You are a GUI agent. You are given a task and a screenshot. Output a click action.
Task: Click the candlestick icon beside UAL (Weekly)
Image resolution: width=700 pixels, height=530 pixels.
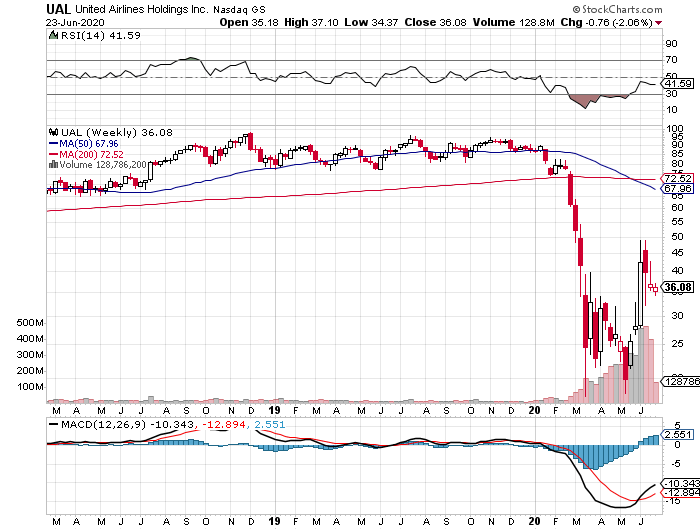(x=54, y=132)
